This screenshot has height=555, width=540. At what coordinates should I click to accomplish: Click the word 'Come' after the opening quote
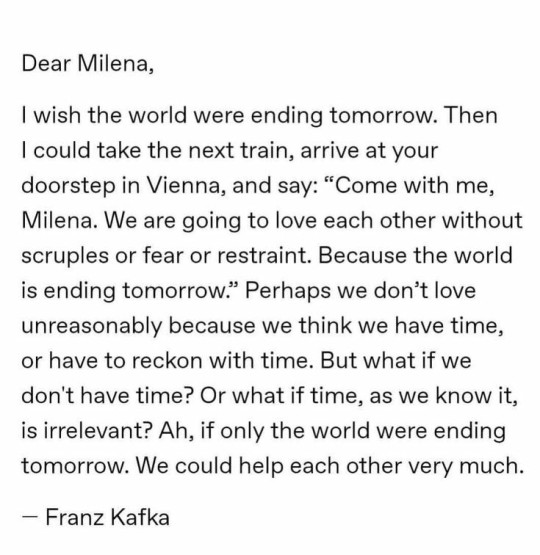(x=366, y=185)
